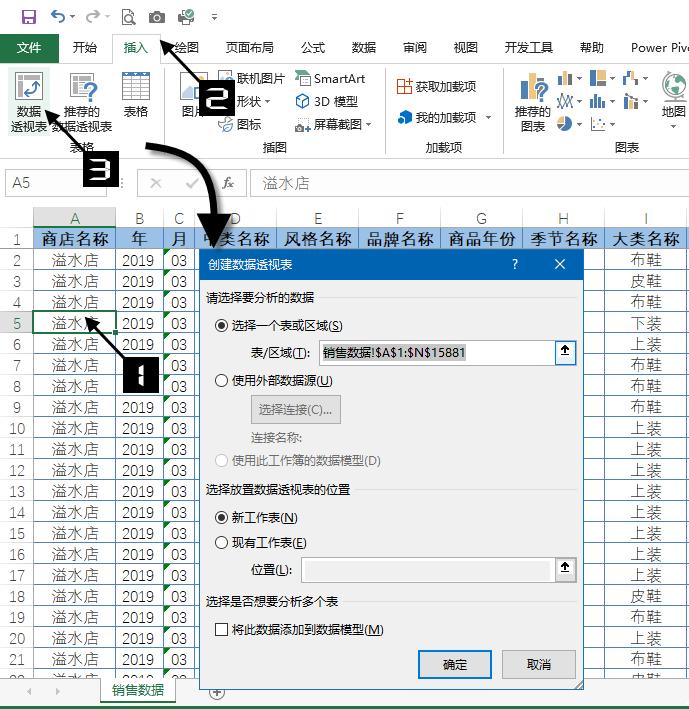Image resolution: width=689 pixels, height=709 pixels.
Task: Check 将此数据添加到数据模型 checkbox
Action: [x=221, y=629]
